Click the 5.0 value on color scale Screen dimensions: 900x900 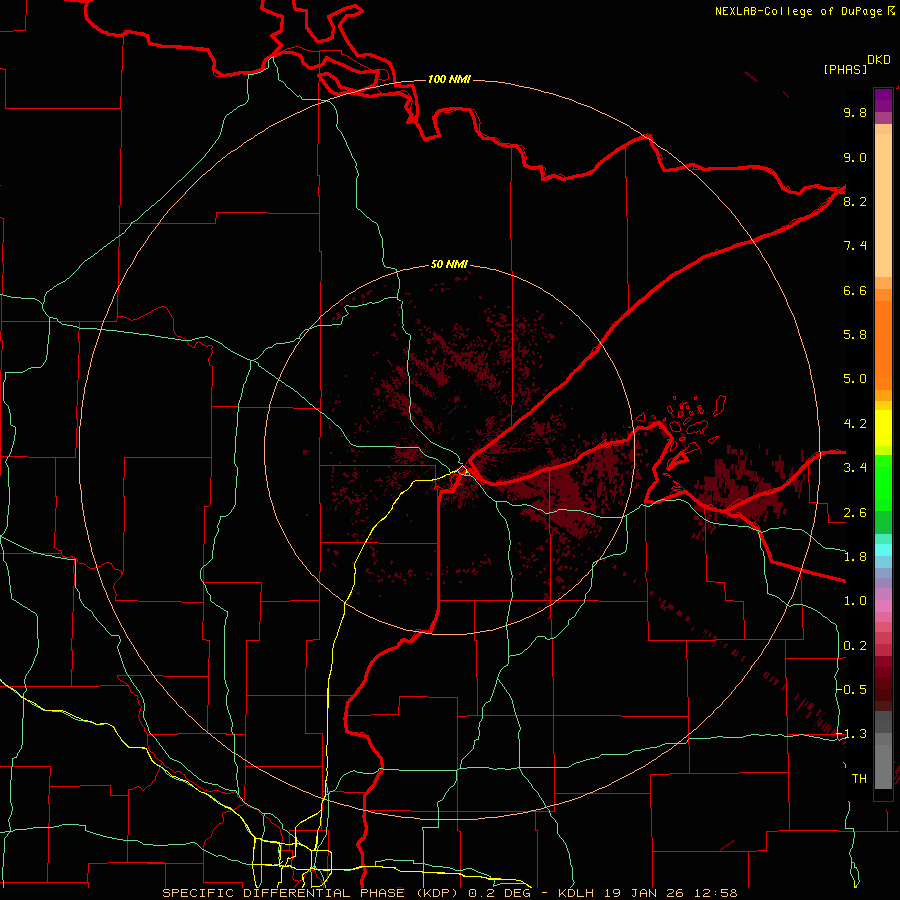(x=855, y=379)
